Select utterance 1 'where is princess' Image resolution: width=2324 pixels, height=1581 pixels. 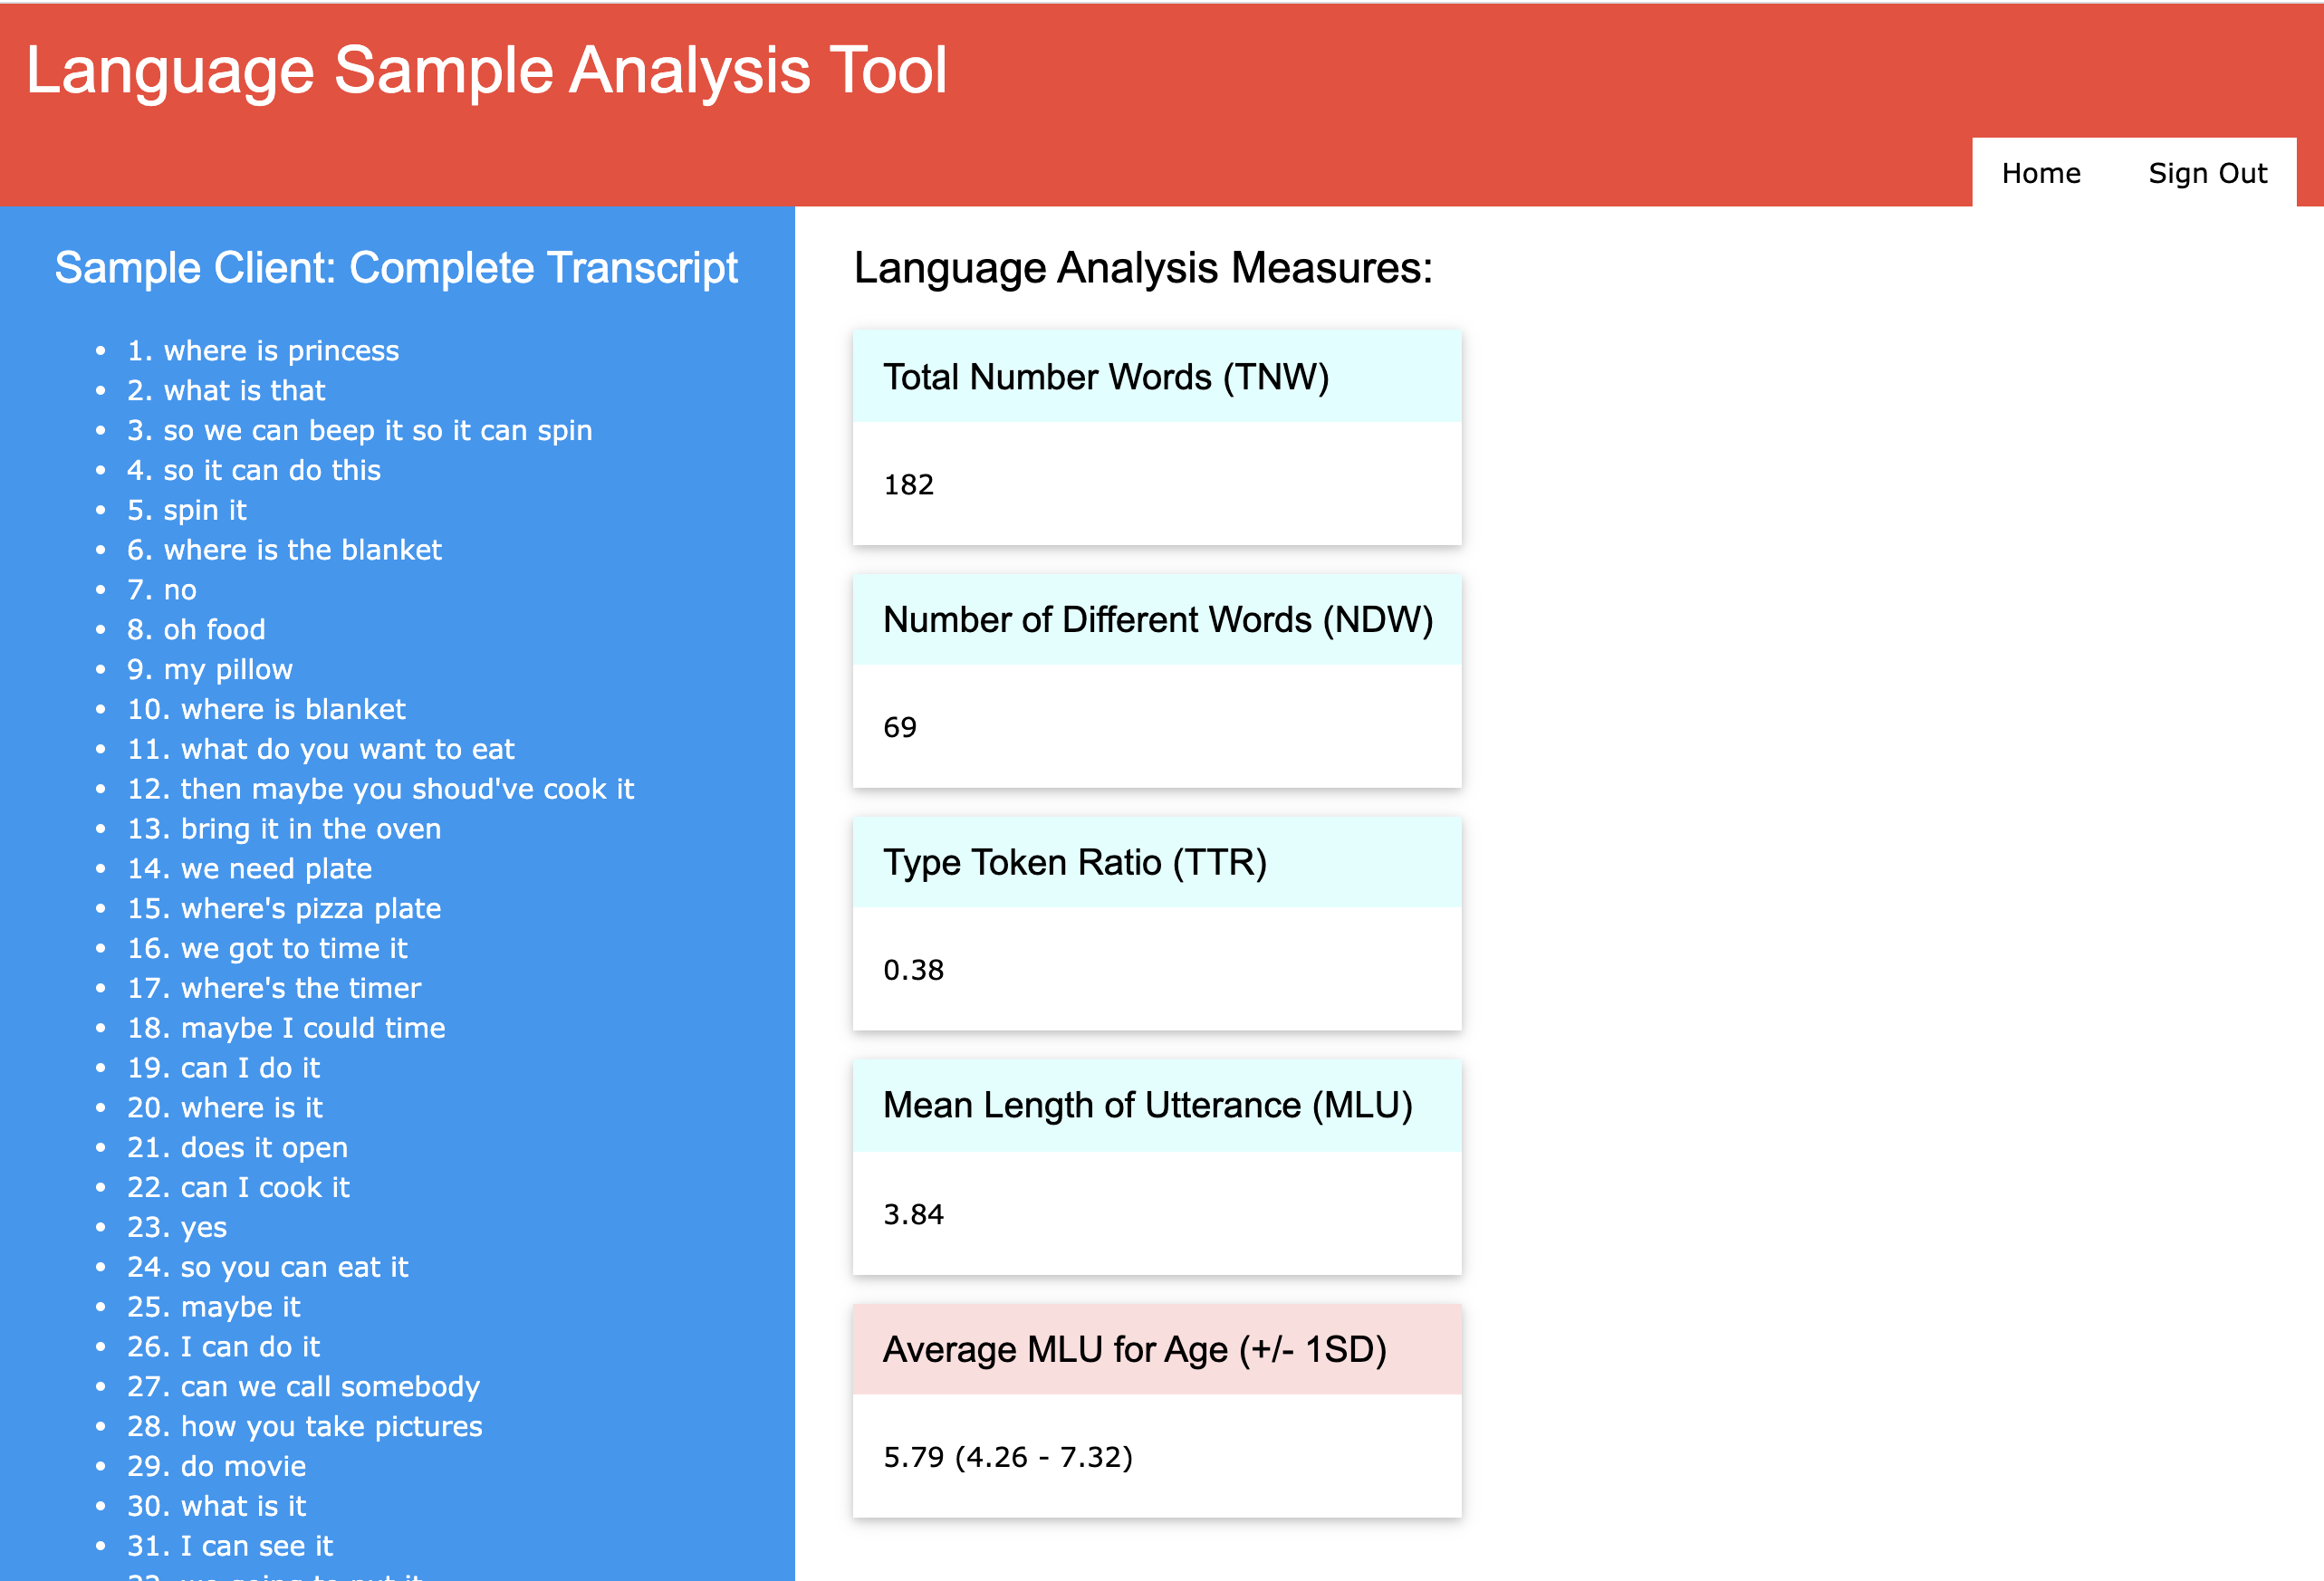(x=263, y=351)
